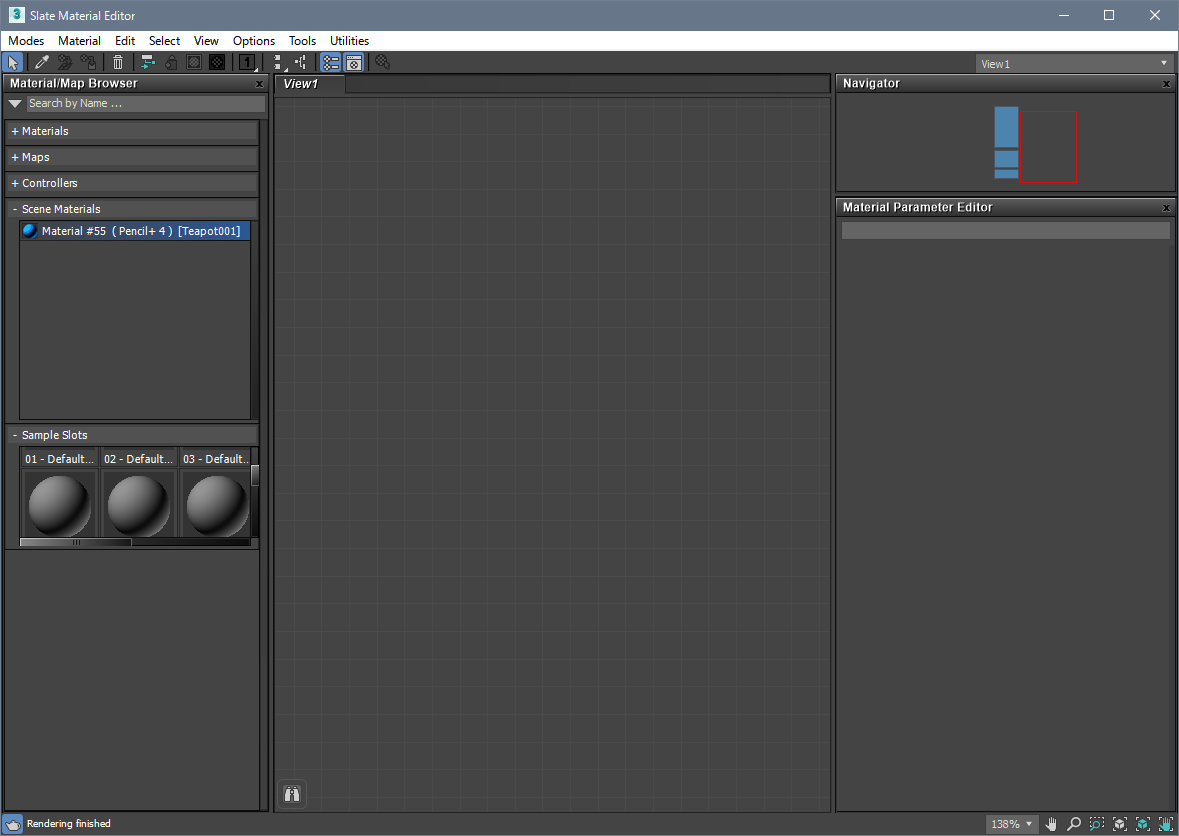Open the View1 view selector dropdown

pyautogui.click(x=1073, y=64)
